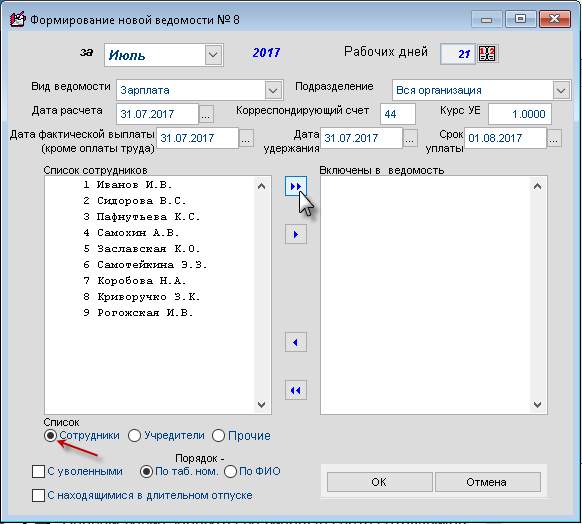Minimize the dialog window
582x524 pixels.
[x=486, y=19]
